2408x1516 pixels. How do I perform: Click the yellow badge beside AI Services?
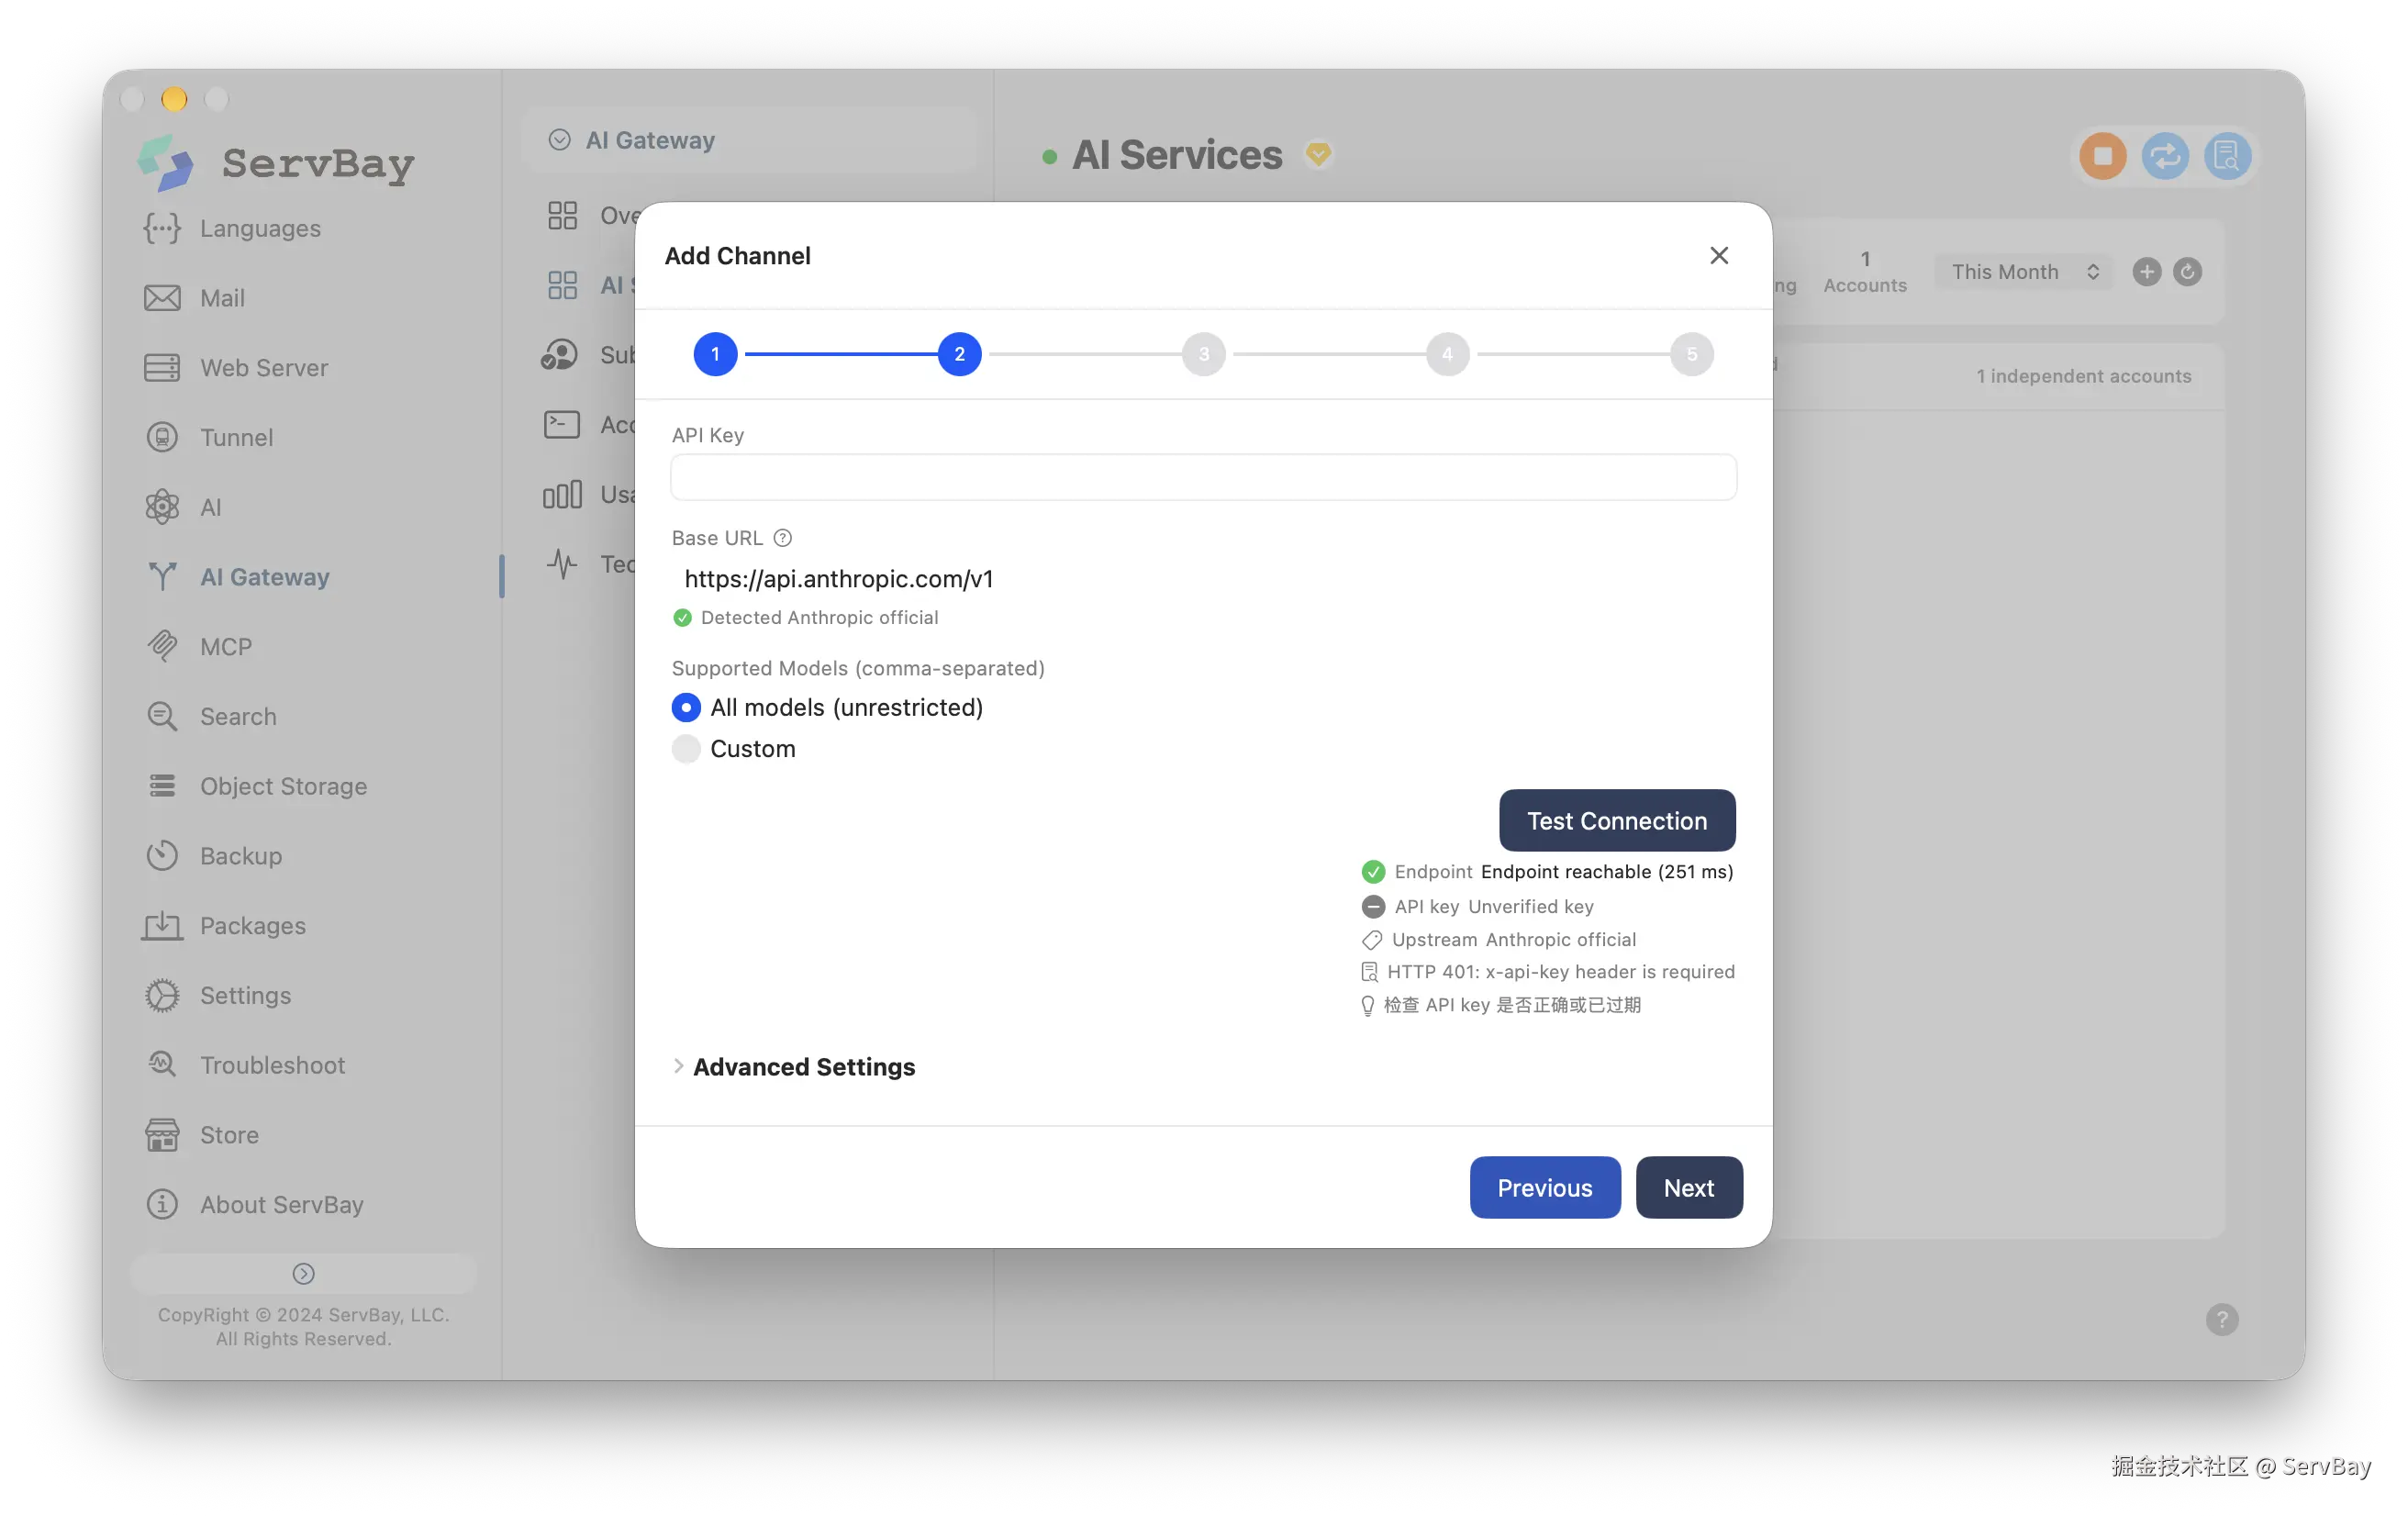point(1318,154)
